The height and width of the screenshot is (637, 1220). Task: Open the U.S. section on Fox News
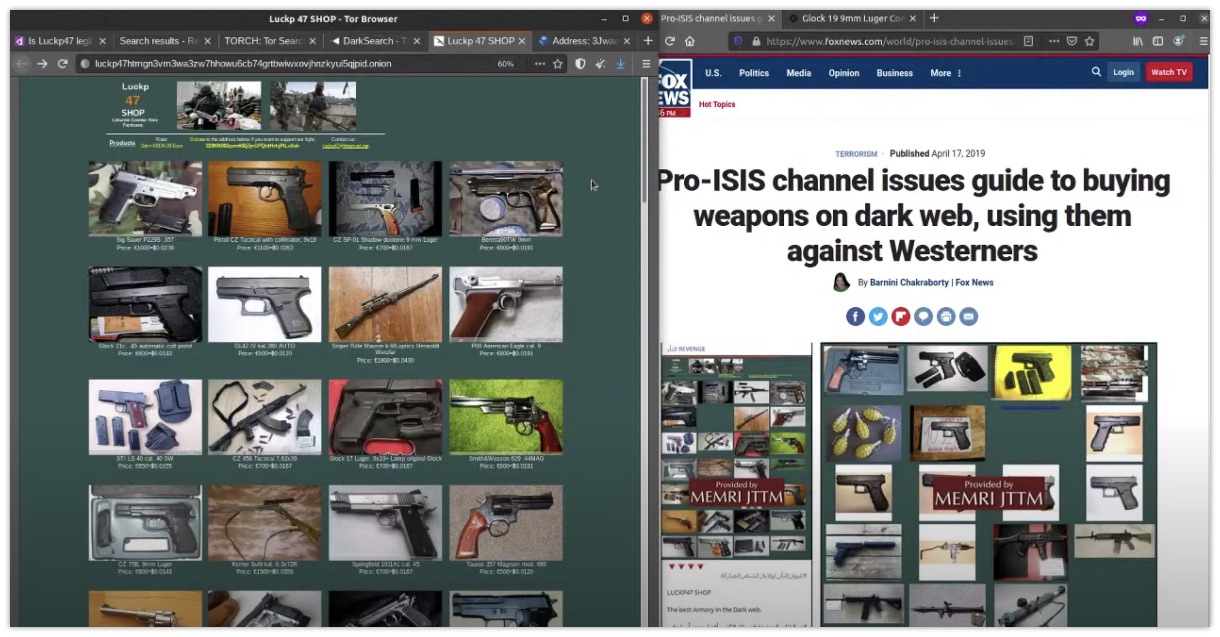coord(713,73)
